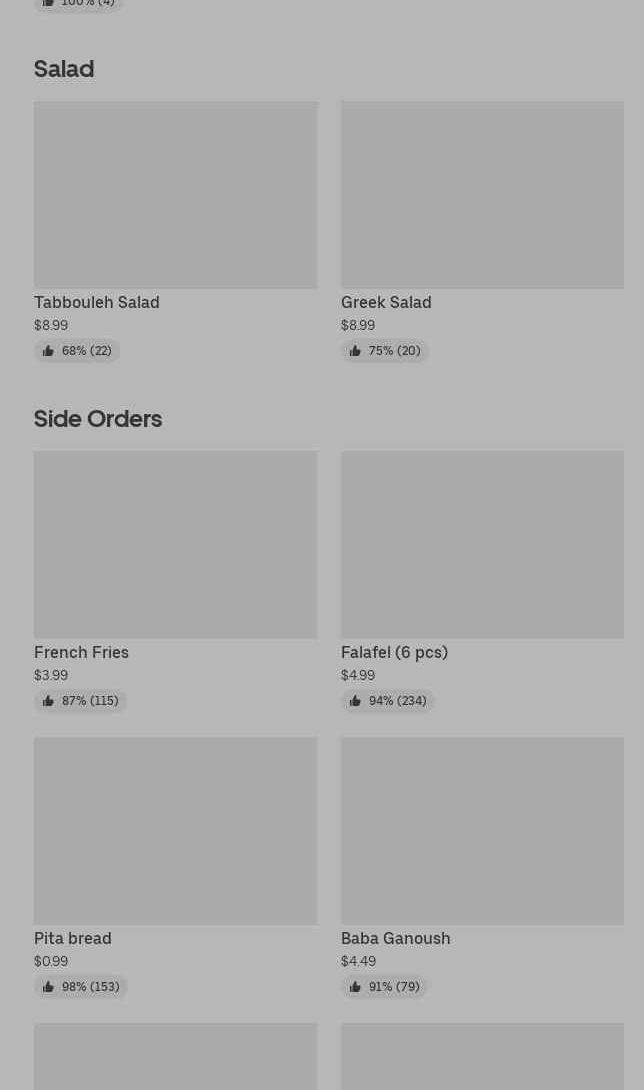Click thumbs-up icon under Tabbouleh Salad

point(48,351)
